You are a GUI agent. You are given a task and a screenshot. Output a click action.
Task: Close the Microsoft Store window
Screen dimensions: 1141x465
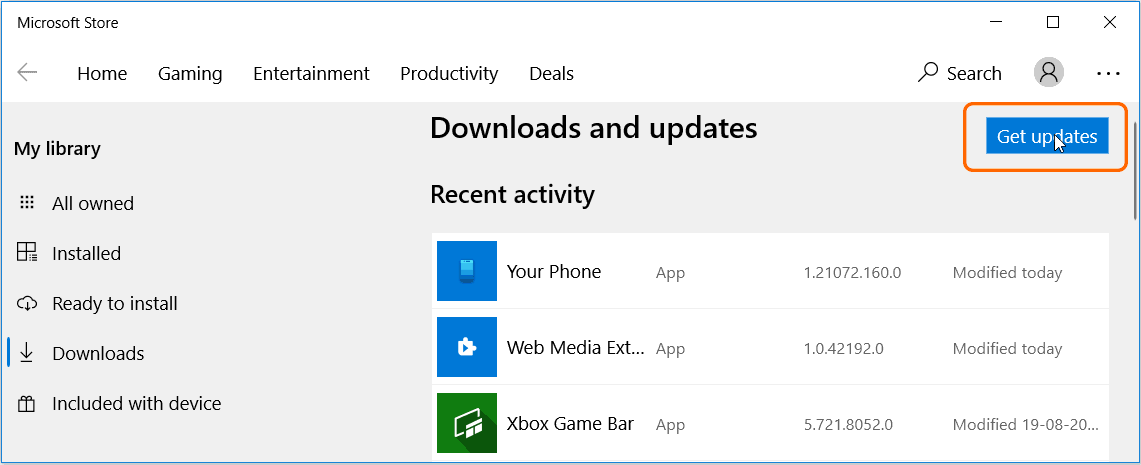point(1110,23)
